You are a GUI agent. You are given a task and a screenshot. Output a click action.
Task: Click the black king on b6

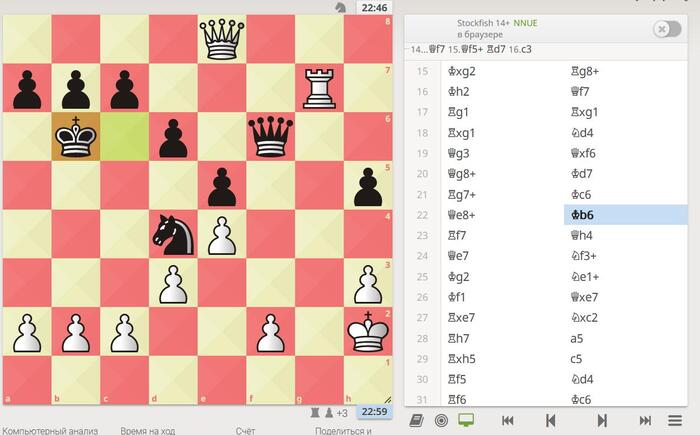click(74, 137)
